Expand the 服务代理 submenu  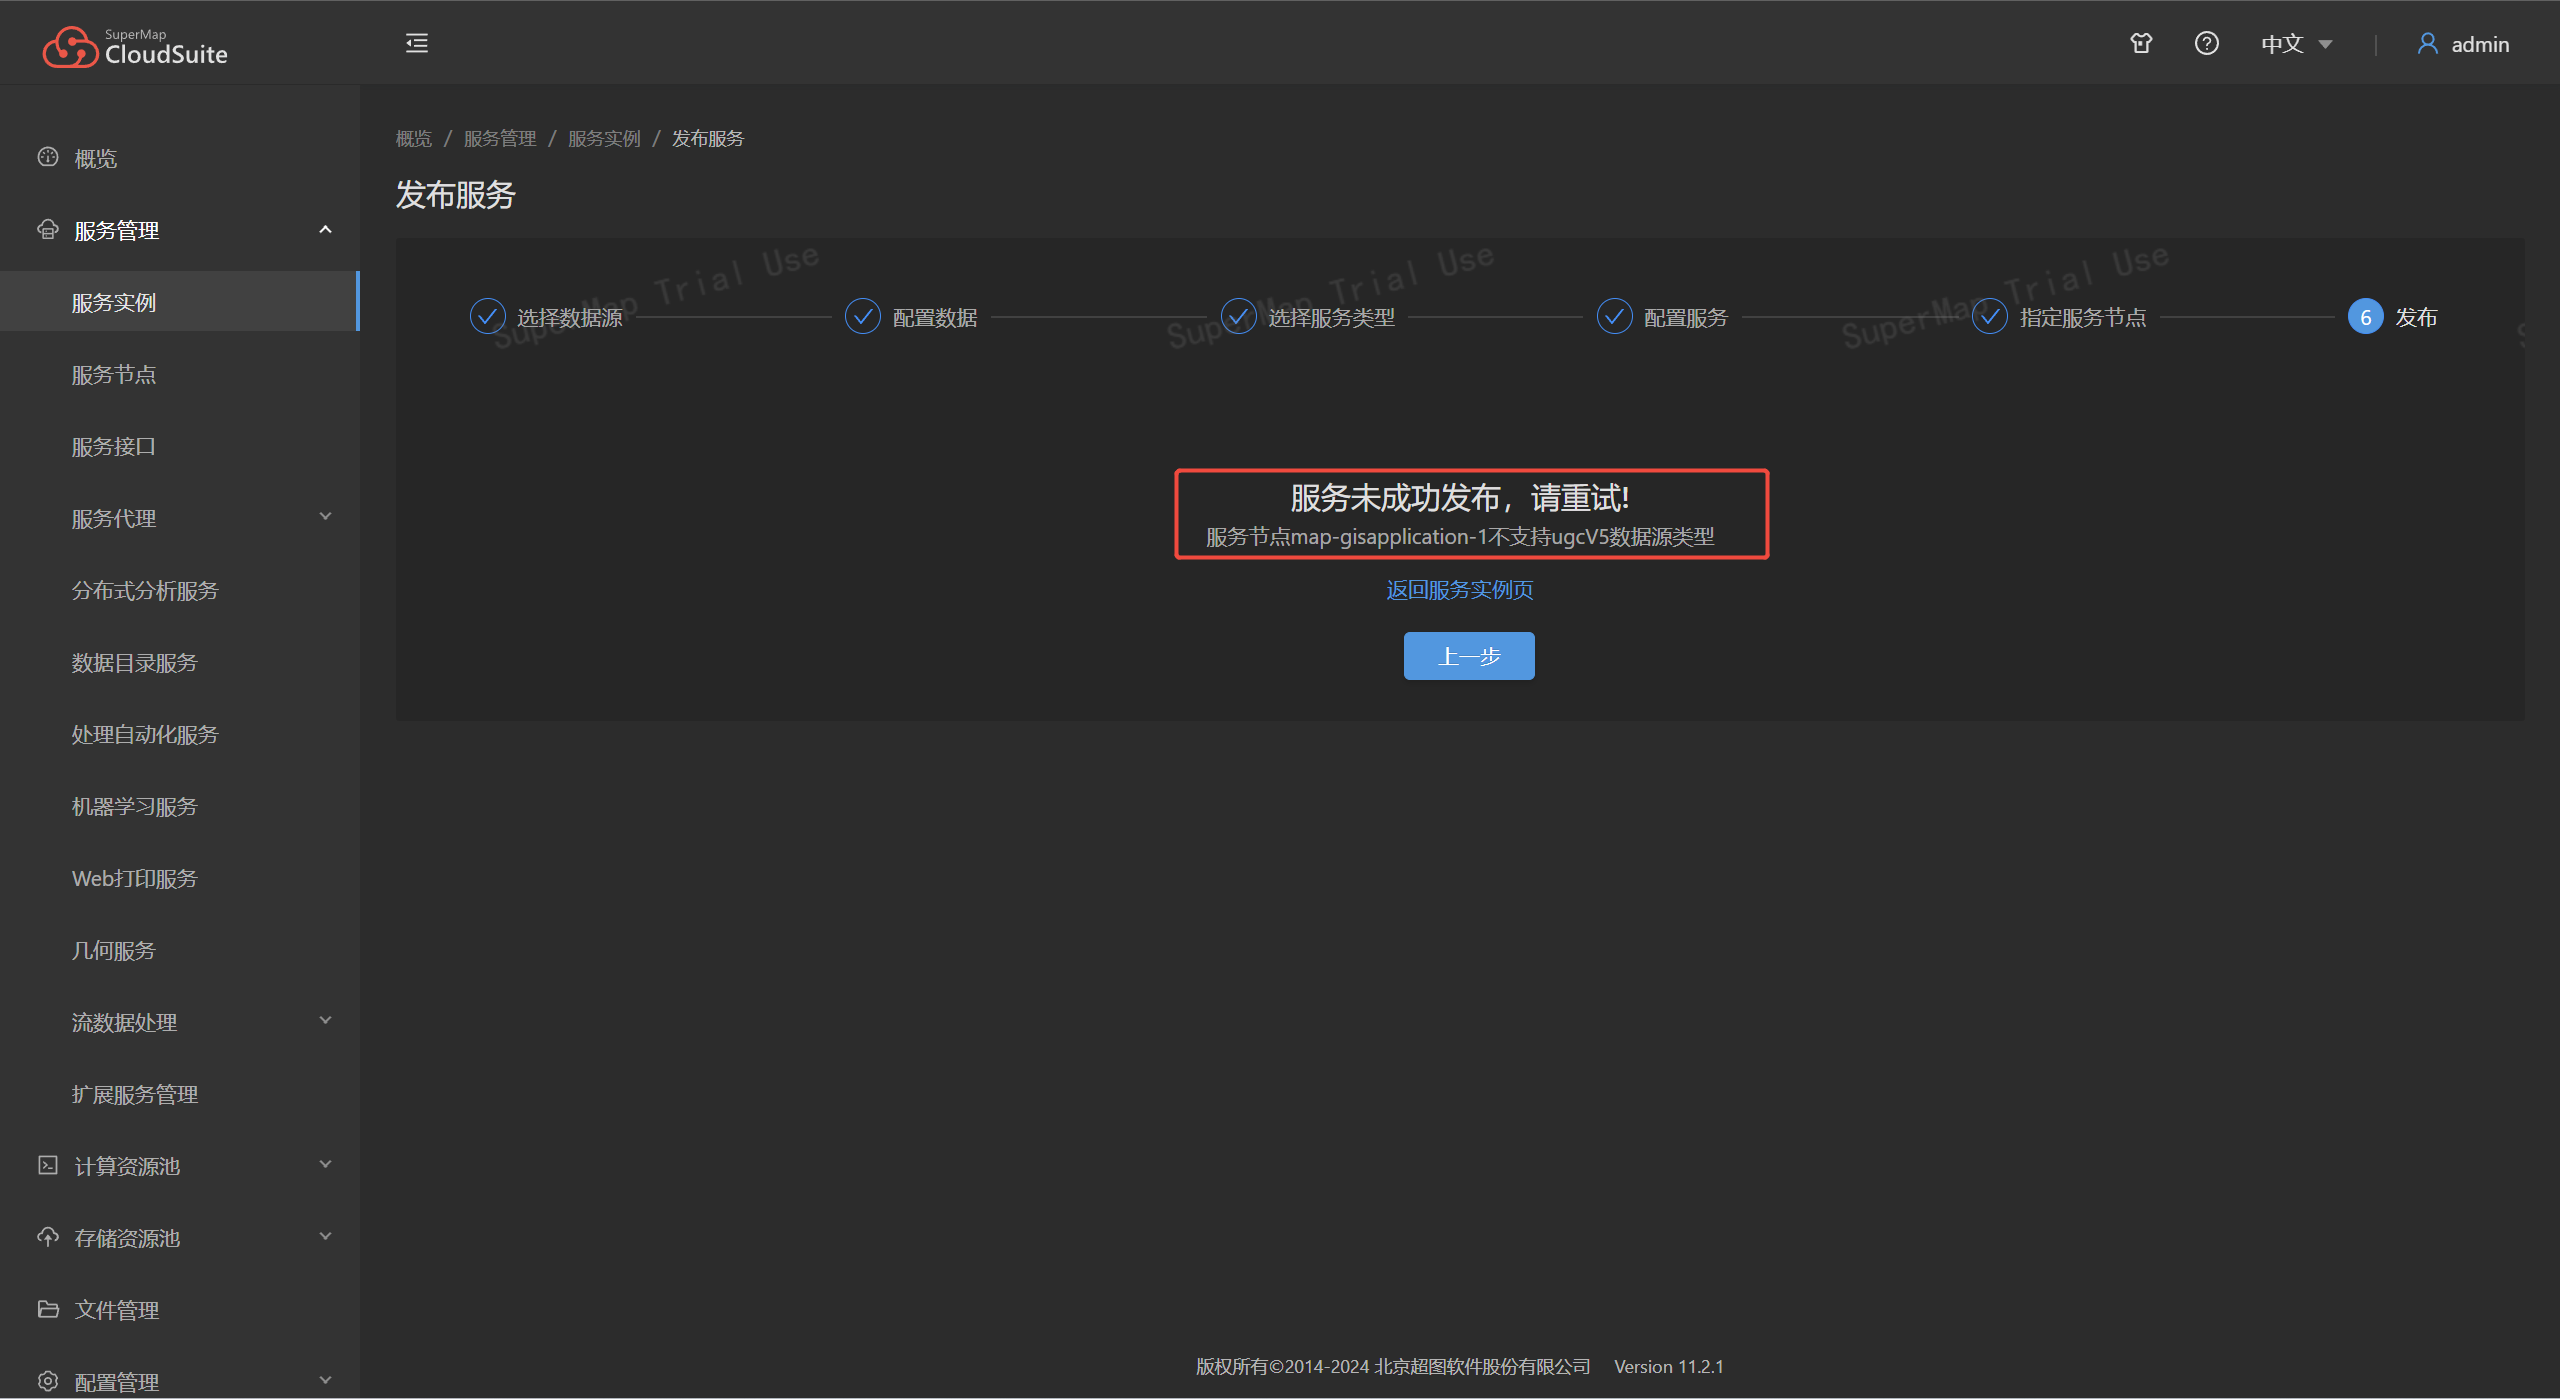pos(325,517)
